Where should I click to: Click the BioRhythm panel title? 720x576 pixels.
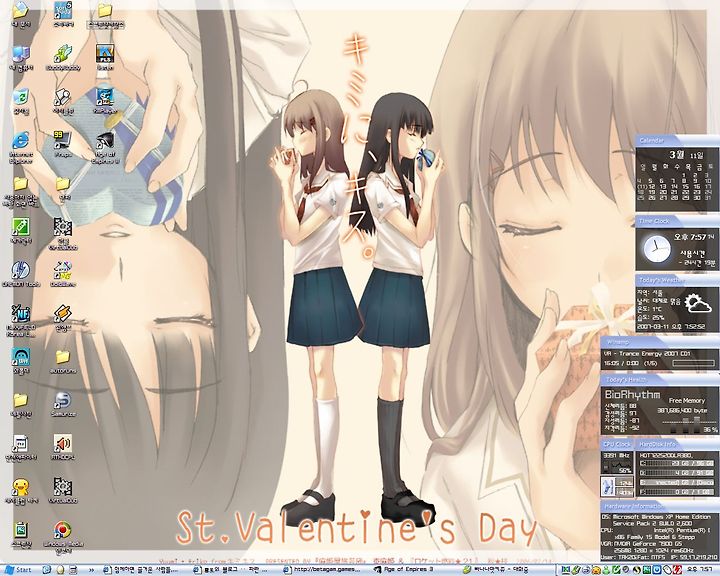(x=632, y=395)
